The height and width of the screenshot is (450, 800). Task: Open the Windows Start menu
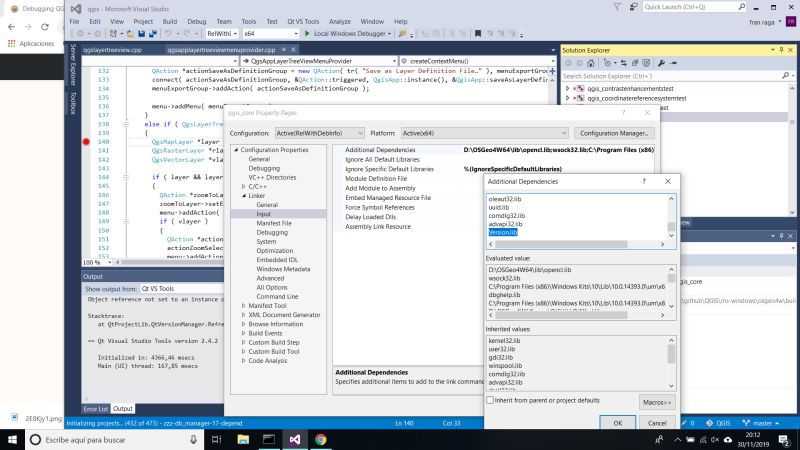pos(12,439)
